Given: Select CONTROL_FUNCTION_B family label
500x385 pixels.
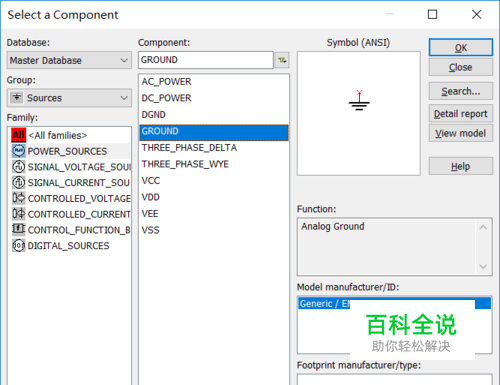Looking at the screenshot, I should coord(79,230).
